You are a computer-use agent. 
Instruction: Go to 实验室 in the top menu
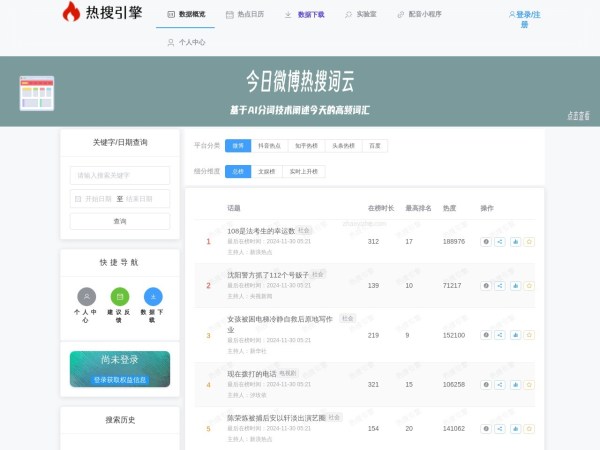[361, 15]
